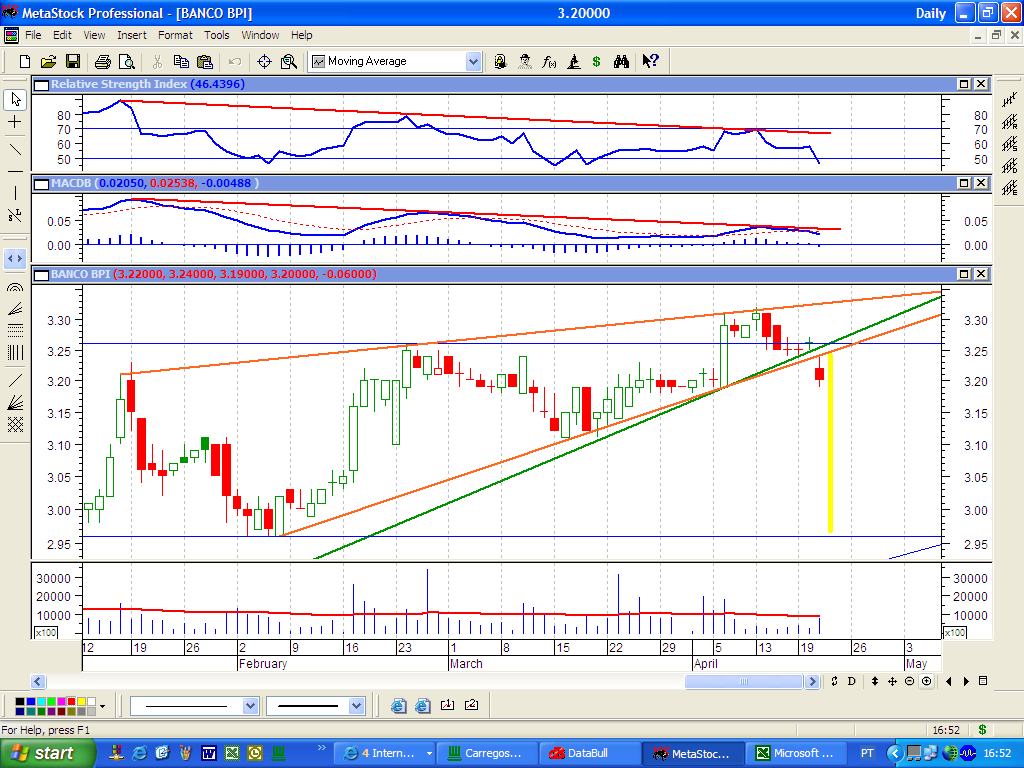Pick the yellow color swatch
Viewport: 1024px width, 768px height.
tap(81, 701)
